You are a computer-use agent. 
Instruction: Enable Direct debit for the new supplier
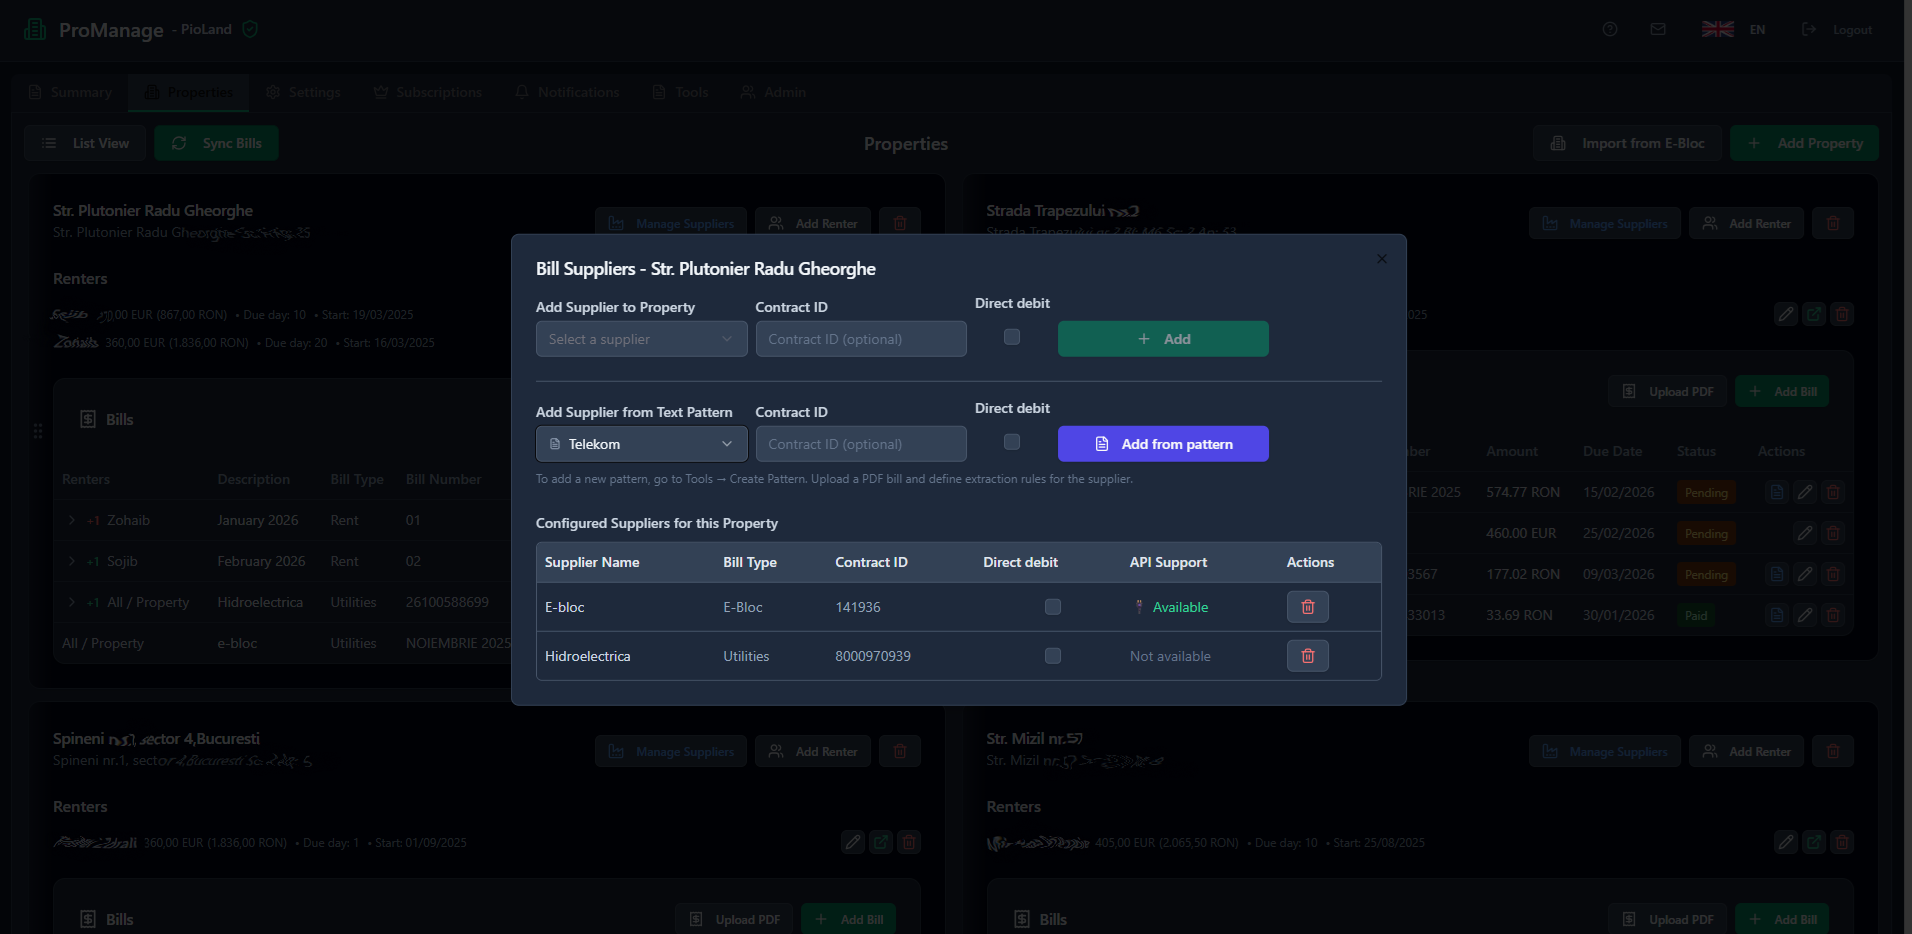click(1011, 337)
